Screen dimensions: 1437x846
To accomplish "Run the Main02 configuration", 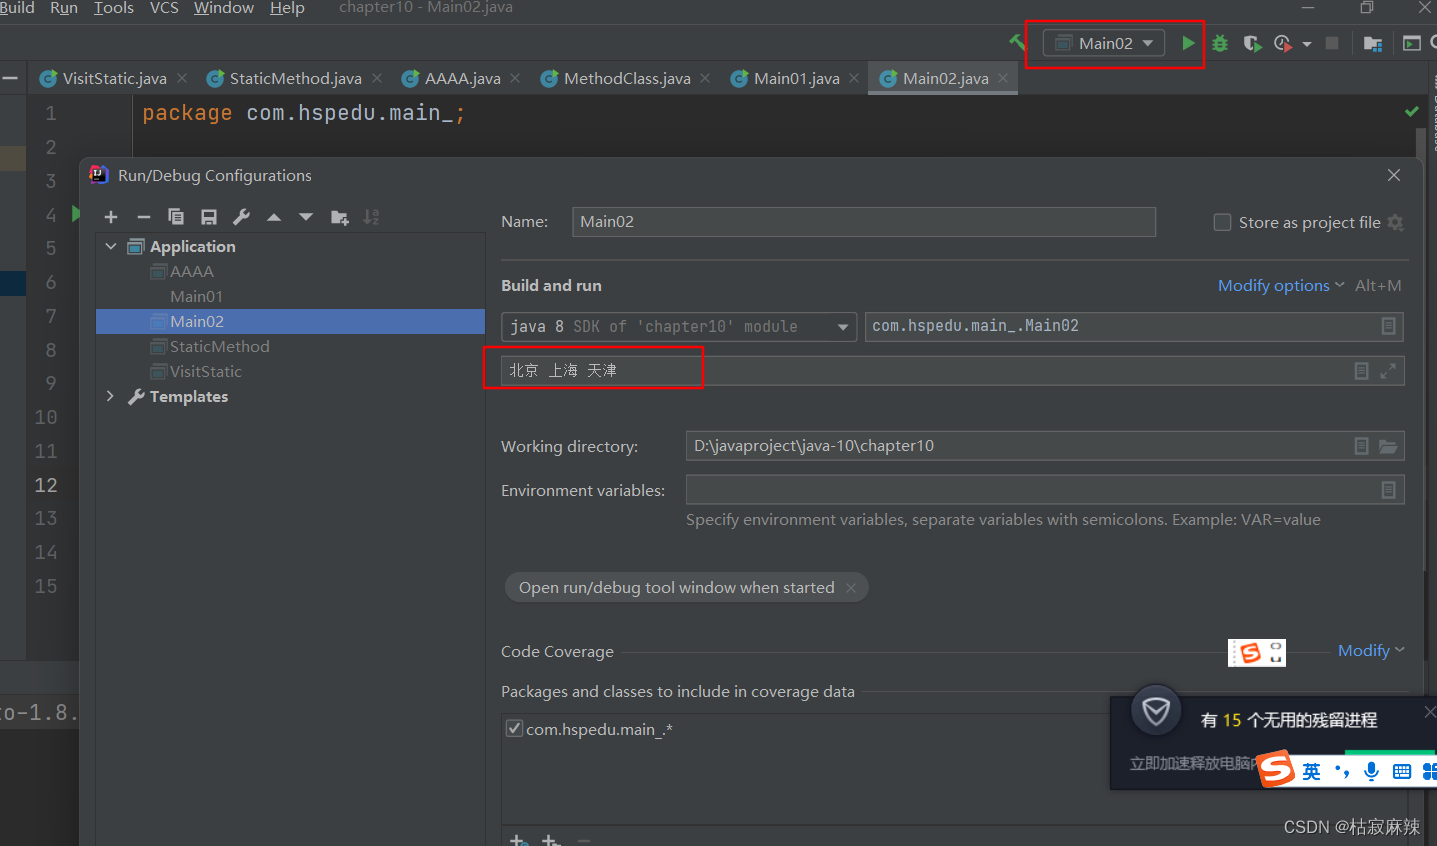I will [1188, 43].
